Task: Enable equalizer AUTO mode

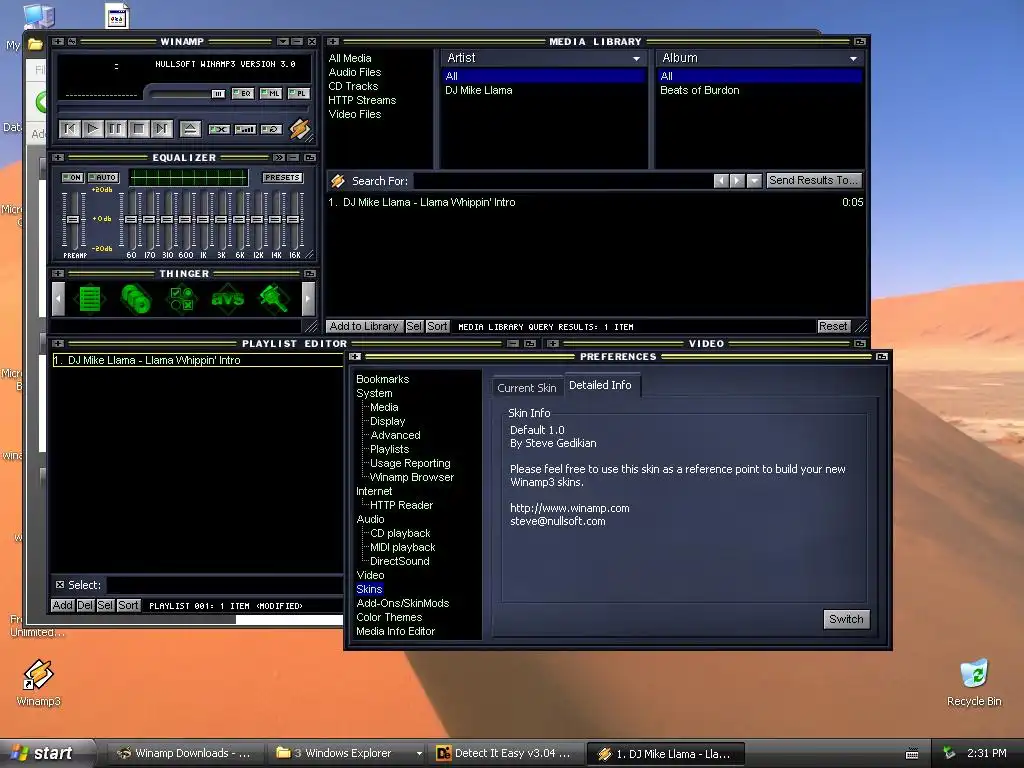Action: coord(103,178)
